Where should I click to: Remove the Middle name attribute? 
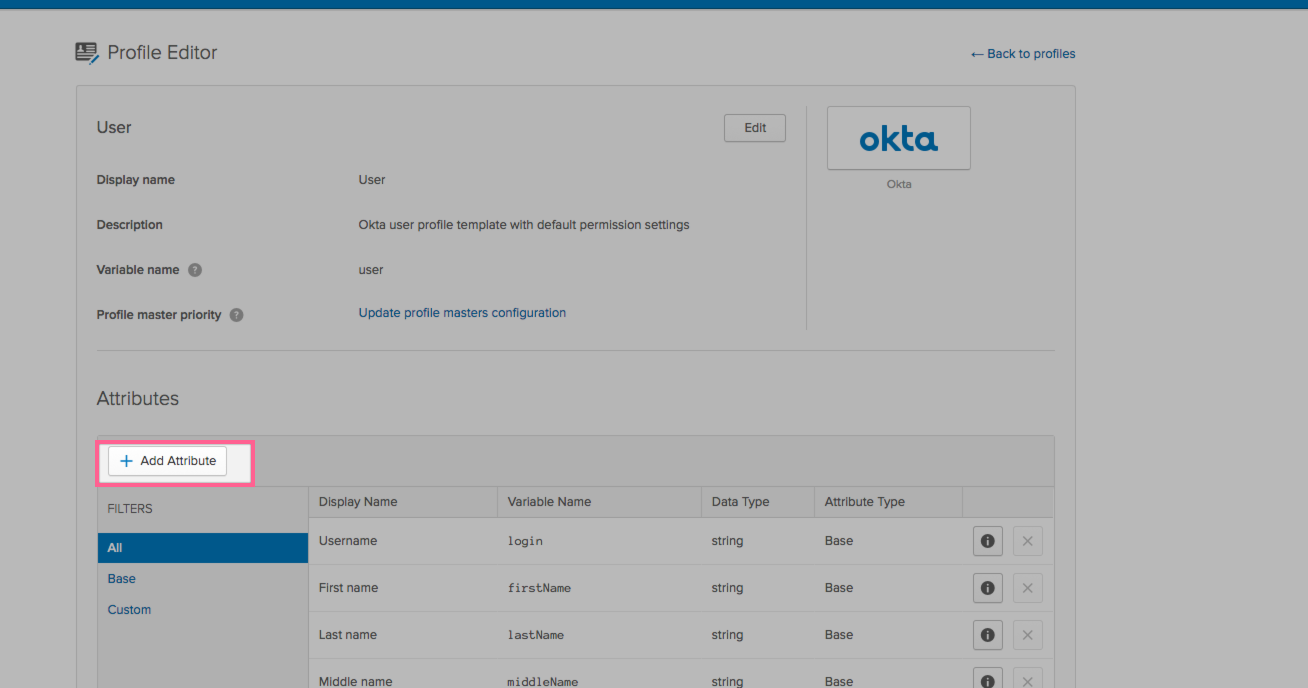pos(1027,678)
